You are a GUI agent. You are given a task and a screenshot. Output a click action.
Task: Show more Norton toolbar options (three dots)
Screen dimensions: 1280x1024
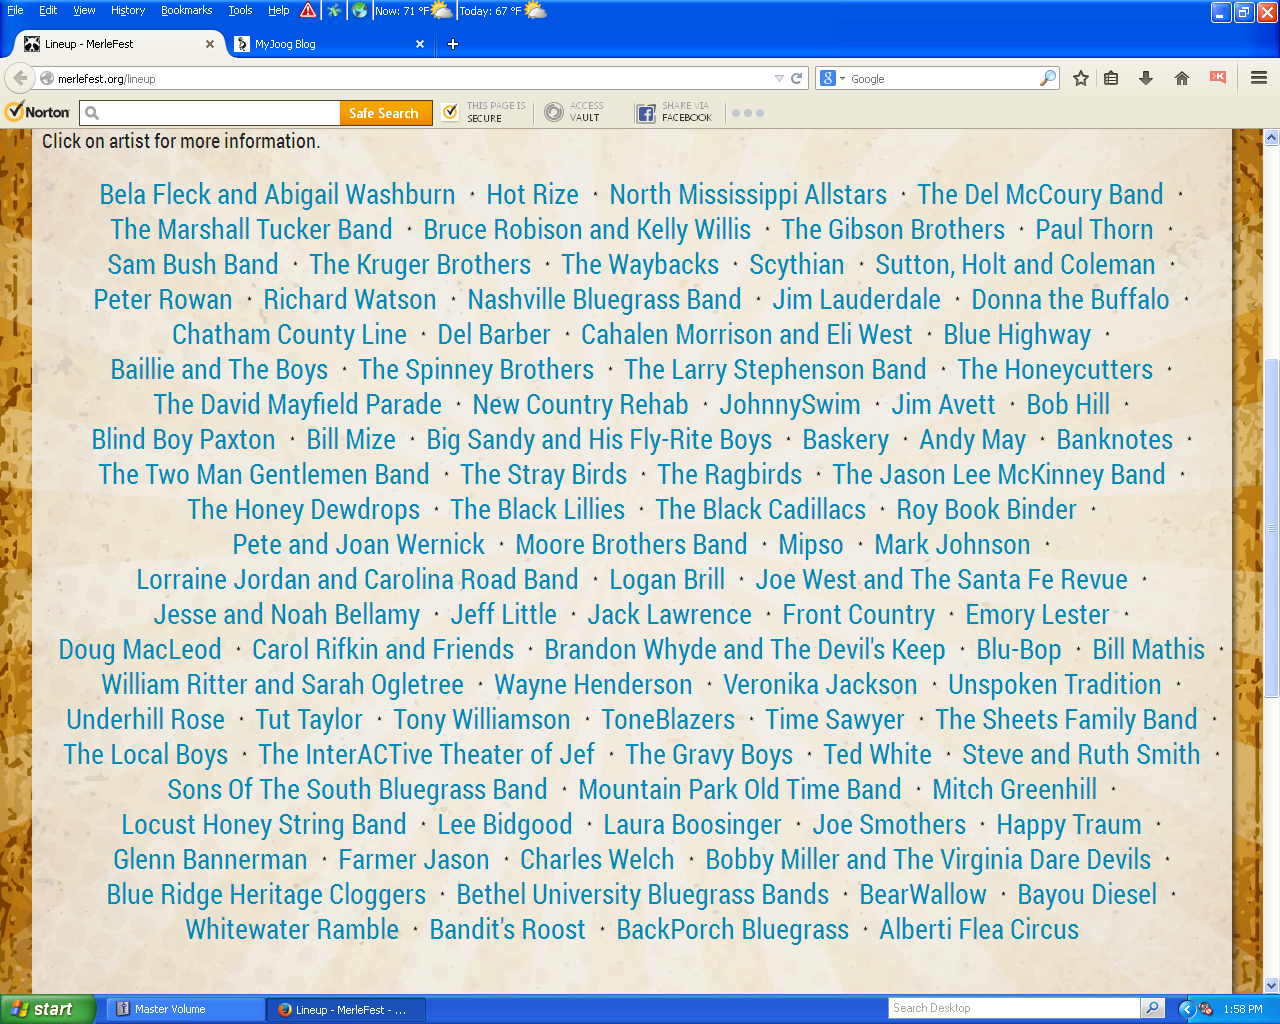tap(748, 113)
